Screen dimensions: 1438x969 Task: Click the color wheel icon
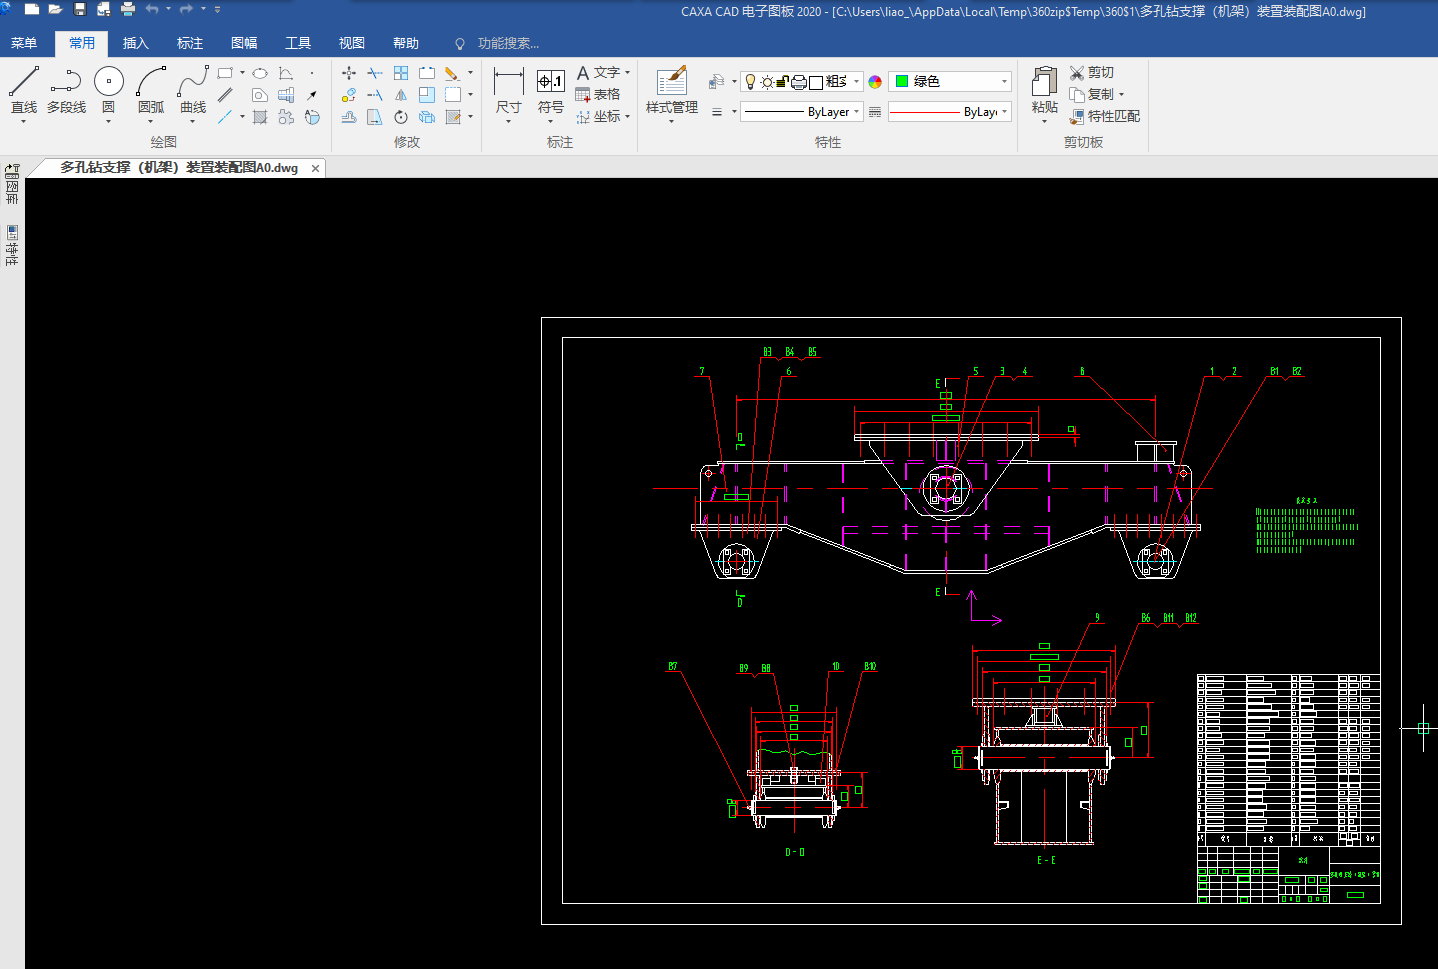click(x=875, y=82)
